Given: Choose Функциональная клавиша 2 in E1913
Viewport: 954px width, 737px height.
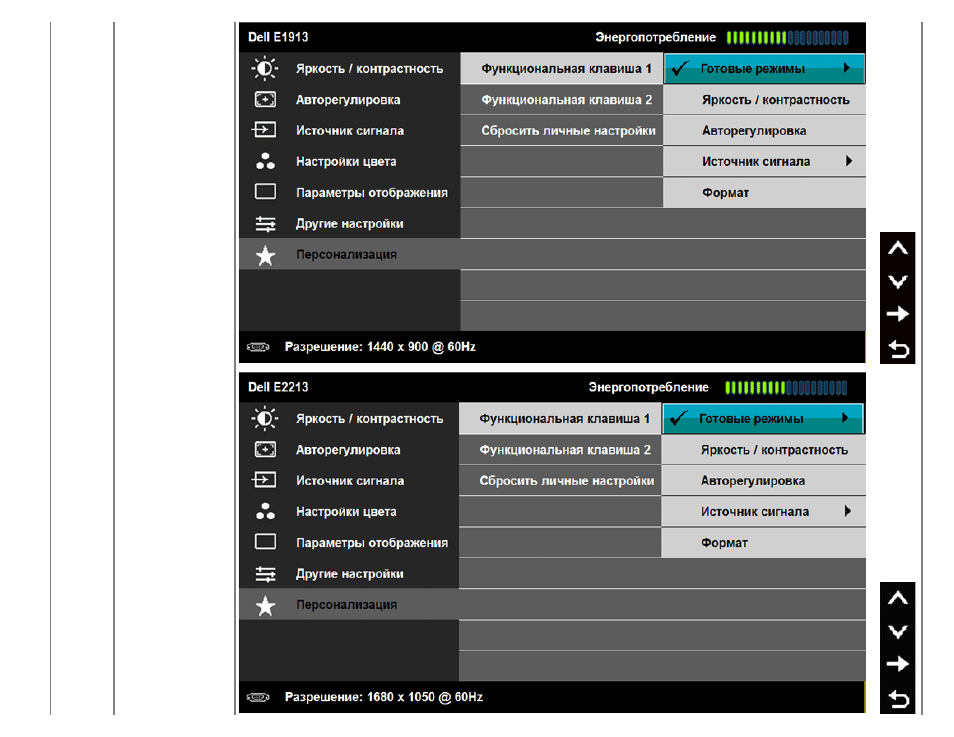Looking at the screenshot, I should click(x=562, y=99).
